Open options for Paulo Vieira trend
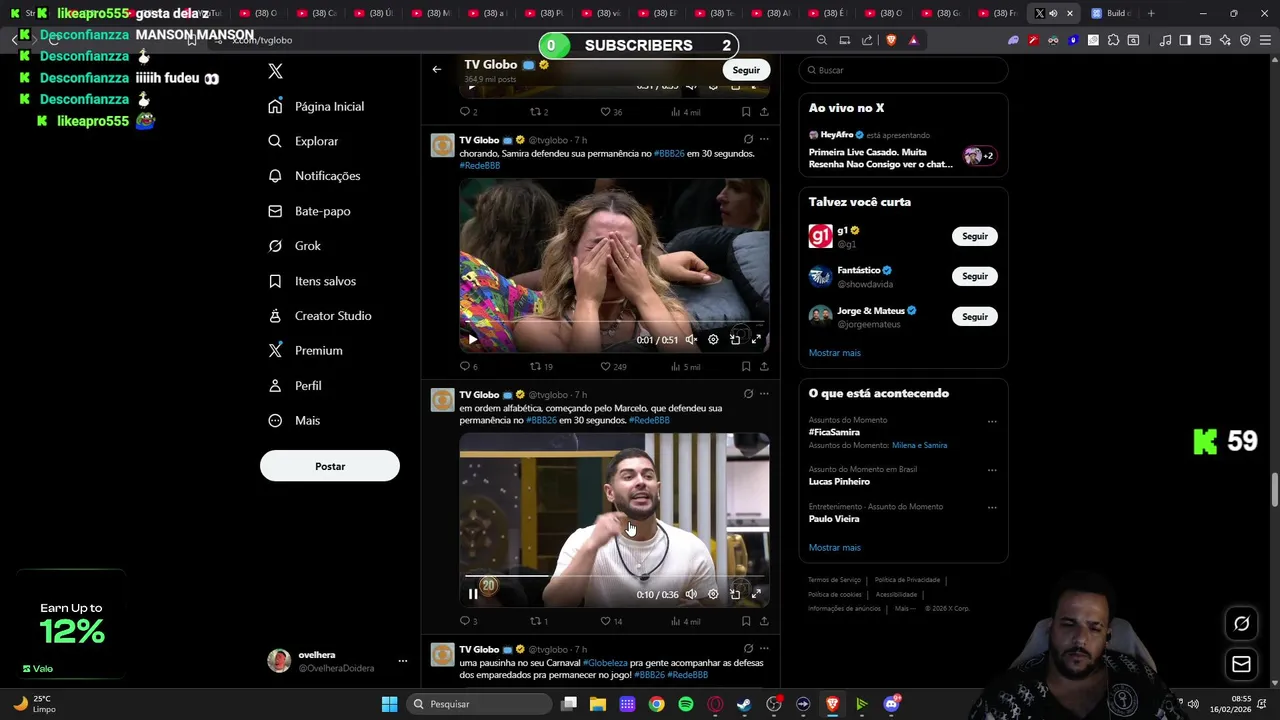This screenshot has width=1280, height=720. [x=992, y=507]
